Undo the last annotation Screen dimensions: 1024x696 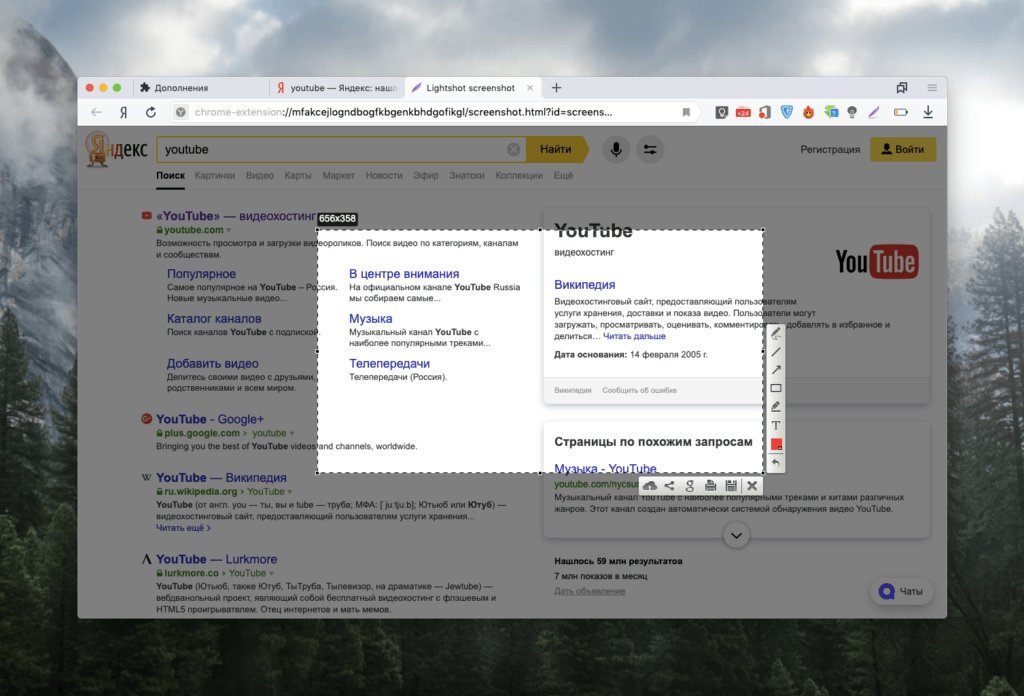pyautogui.click(x=776, y=463)
